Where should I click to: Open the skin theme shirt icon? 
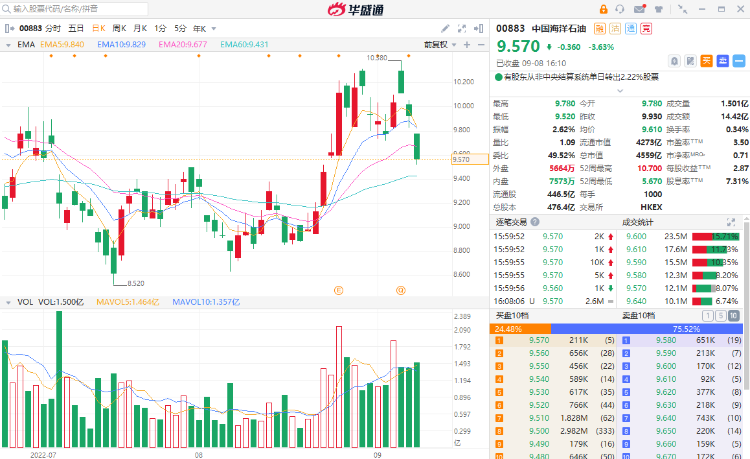pyautogui.click(x=659, y=9)
